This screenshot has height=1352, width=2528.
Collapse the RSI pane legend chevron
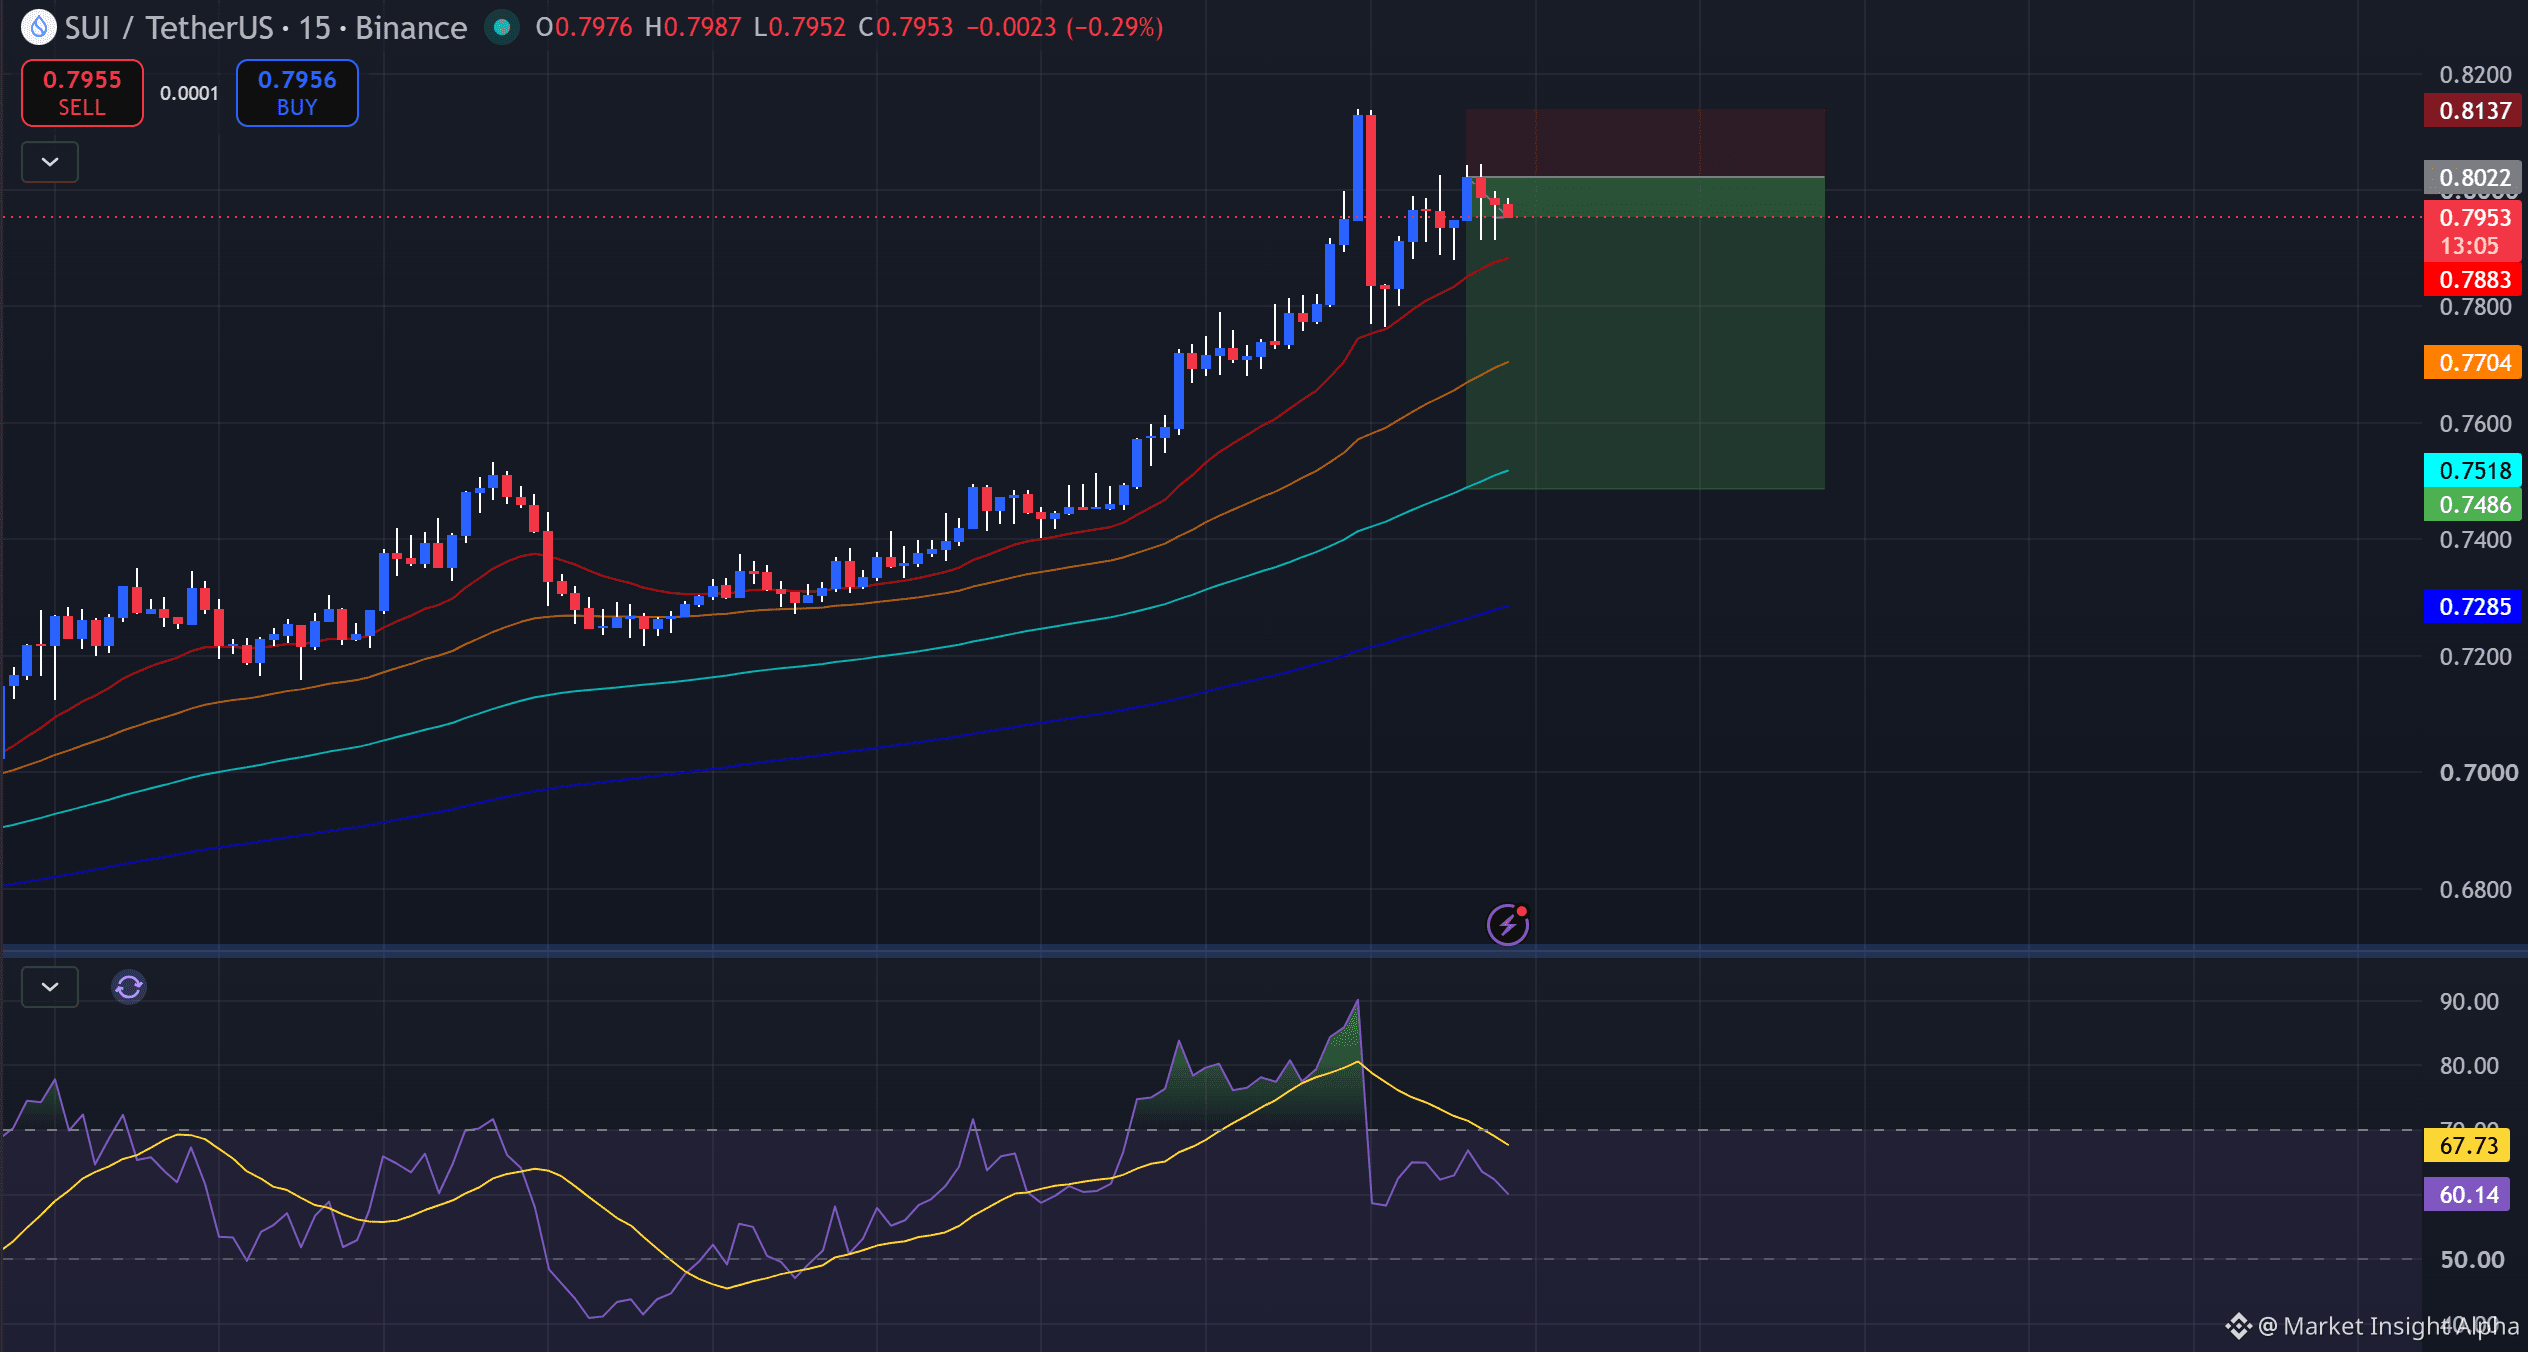(x=50, y=987)
